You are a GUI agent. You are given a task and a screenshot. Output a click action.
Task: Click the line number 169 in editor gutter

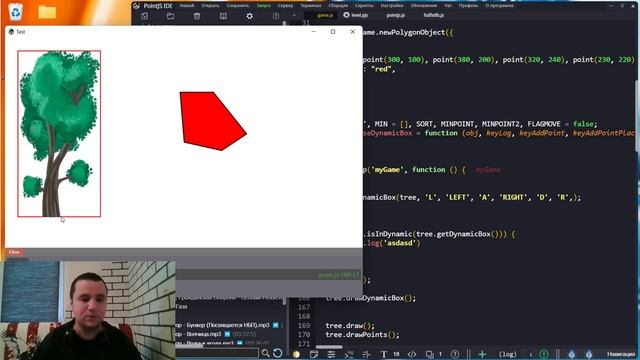click(x=304, y=326)
